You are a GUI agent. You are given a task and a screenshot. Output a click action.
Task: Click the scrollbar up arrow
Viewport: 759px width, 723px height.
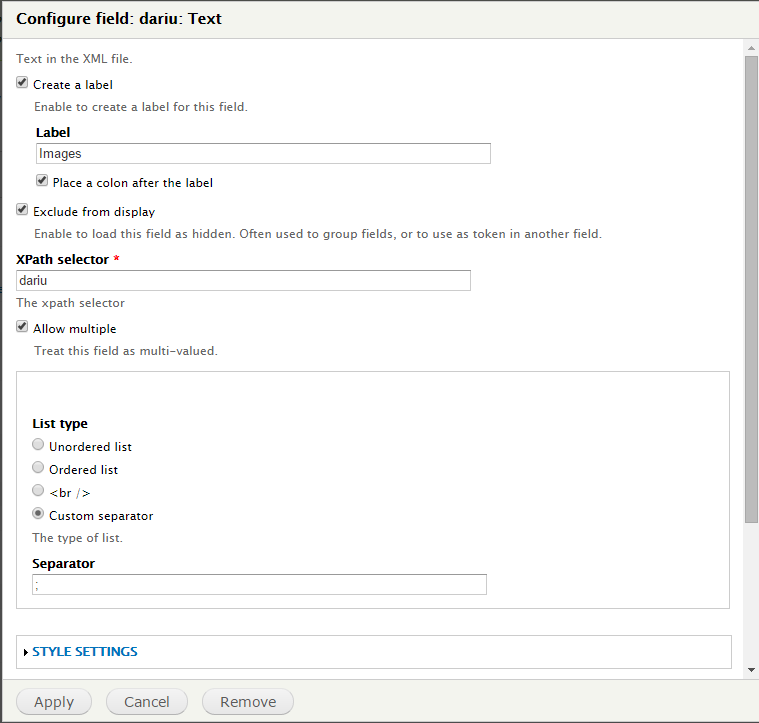point(751,48)
